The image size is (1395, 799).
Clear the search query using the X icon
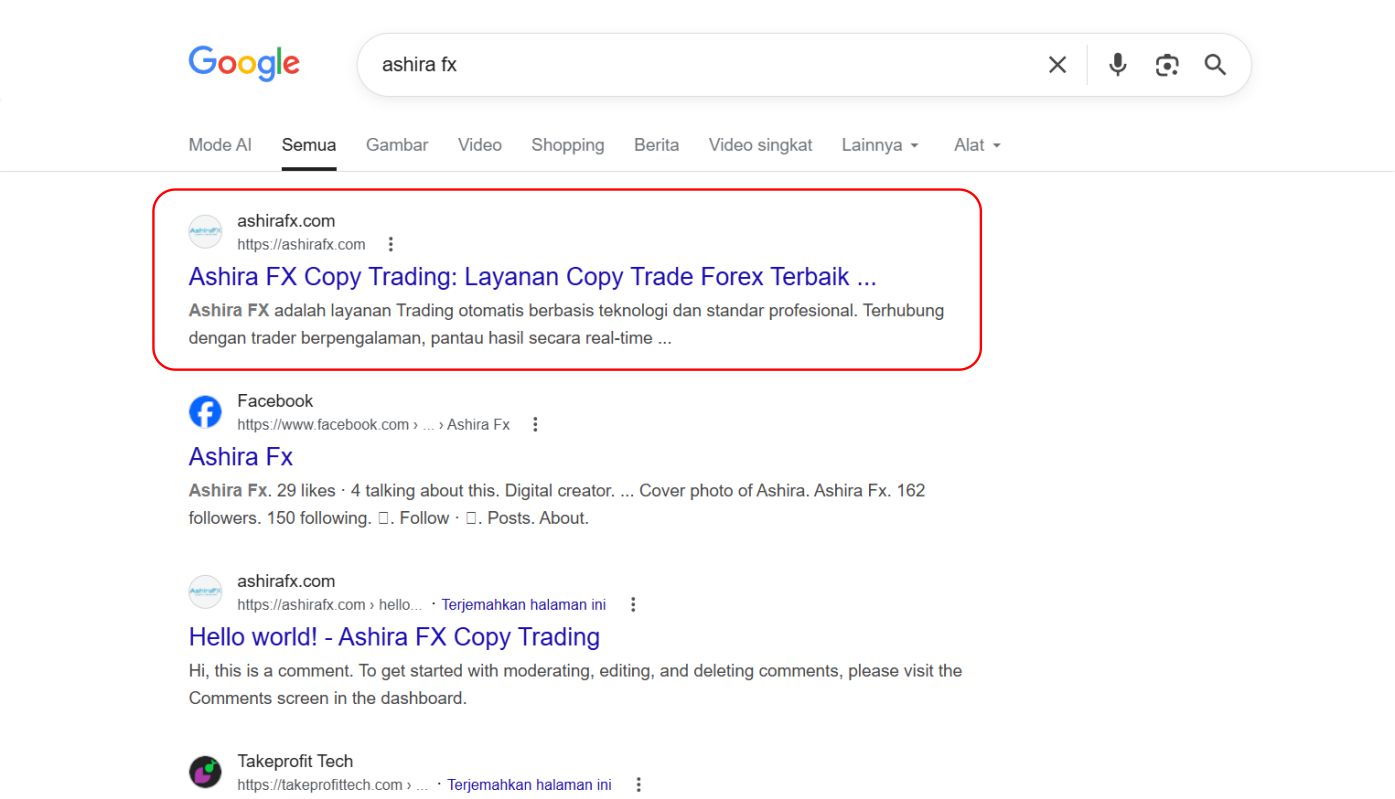1057,64
